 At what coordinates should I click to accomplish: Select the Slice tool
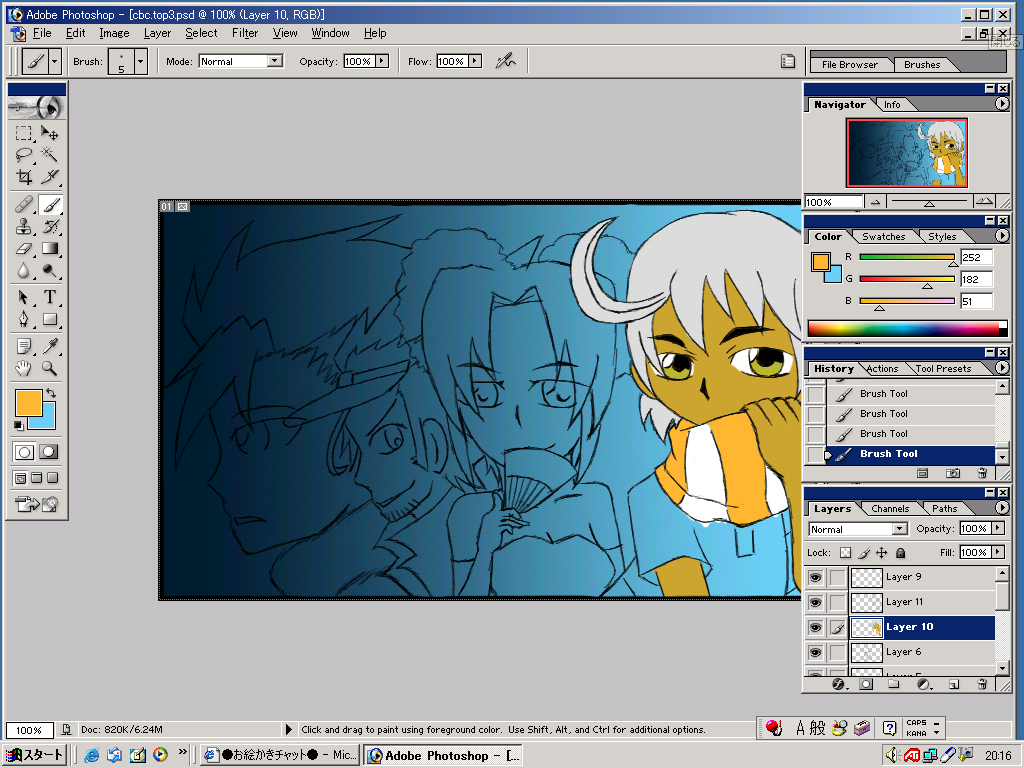tap(50, 177)
